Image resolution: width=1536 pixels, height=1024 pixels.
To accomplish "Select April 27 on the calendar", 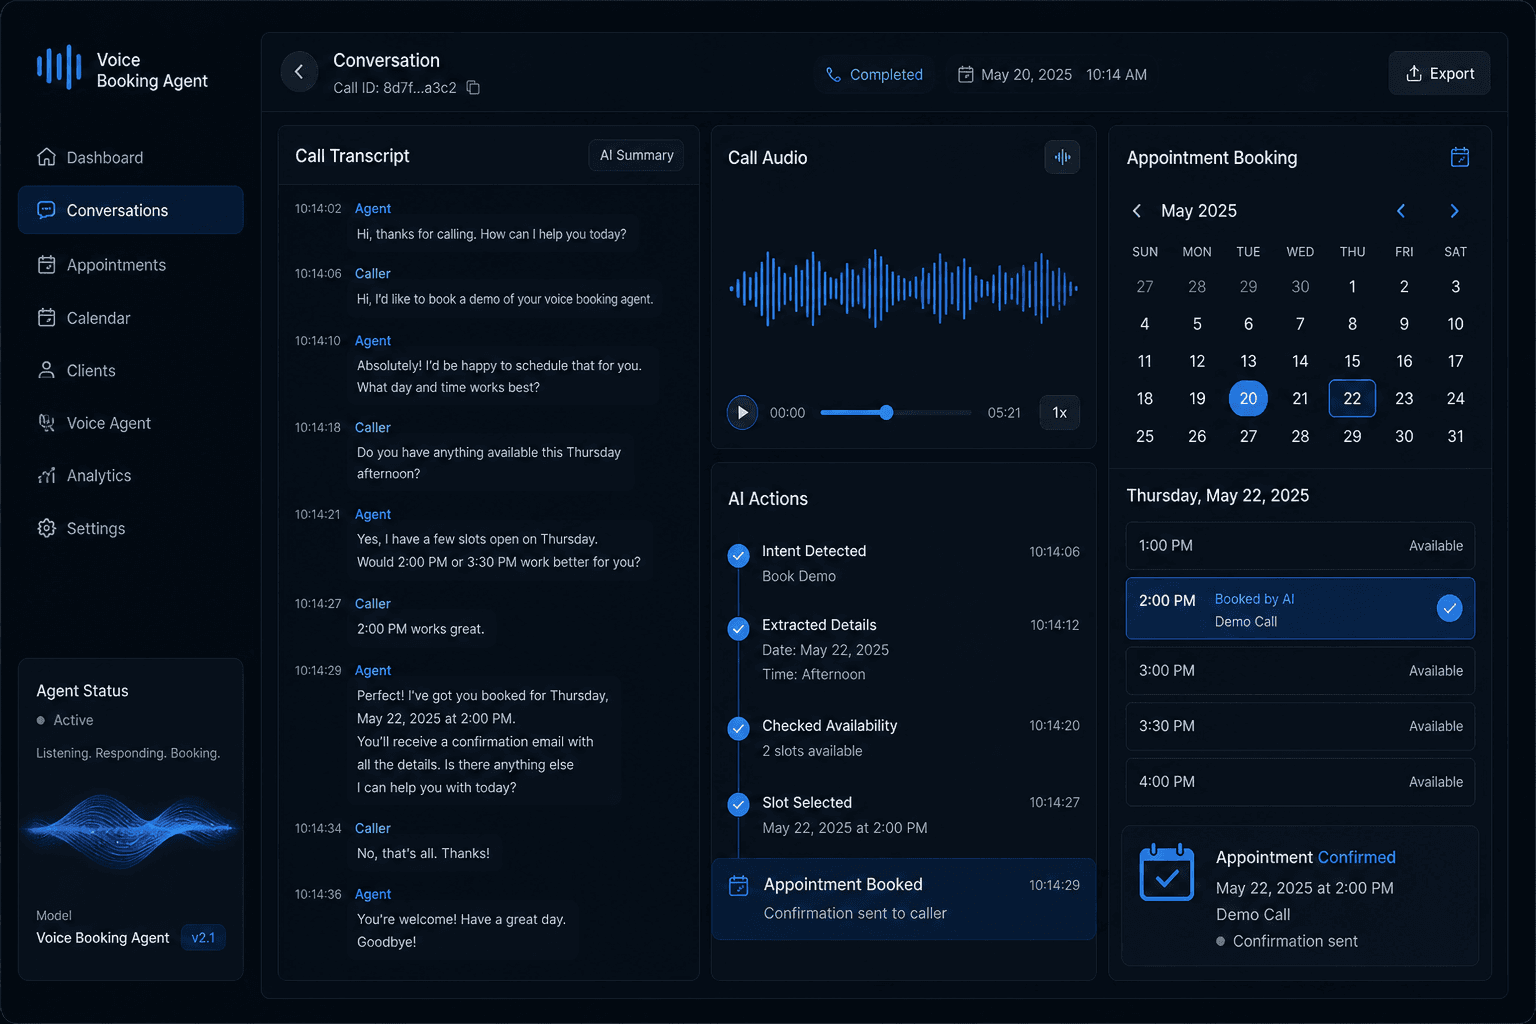I will click(1145, 287).
